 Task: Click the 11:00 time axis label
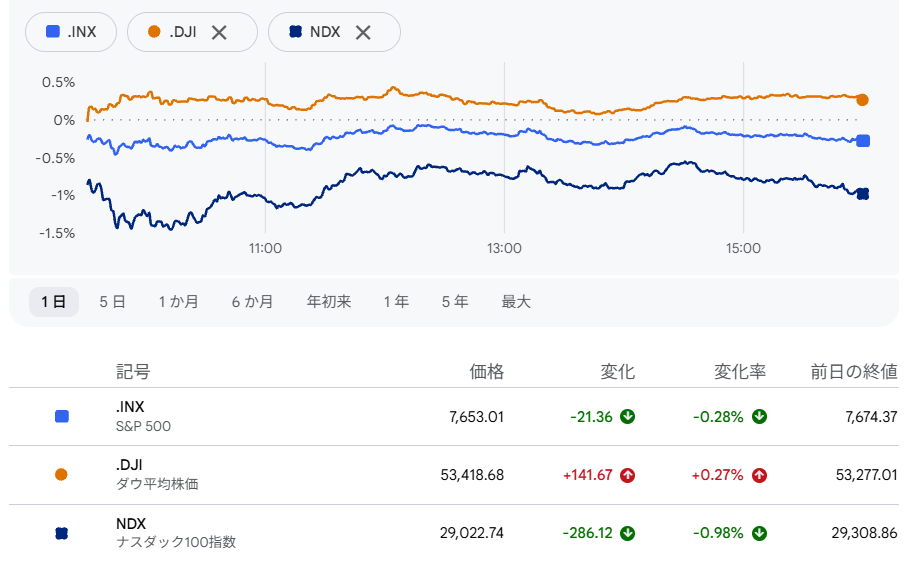pos(265,248)
